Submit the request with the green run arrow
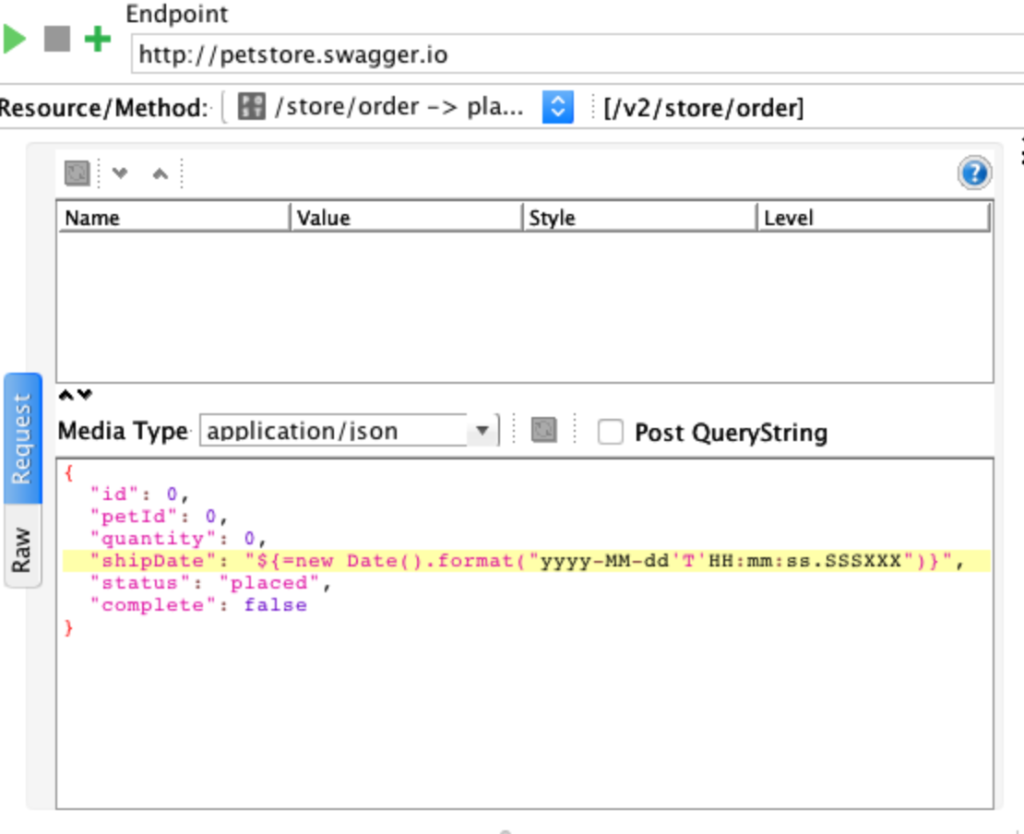 click(14, 40)
